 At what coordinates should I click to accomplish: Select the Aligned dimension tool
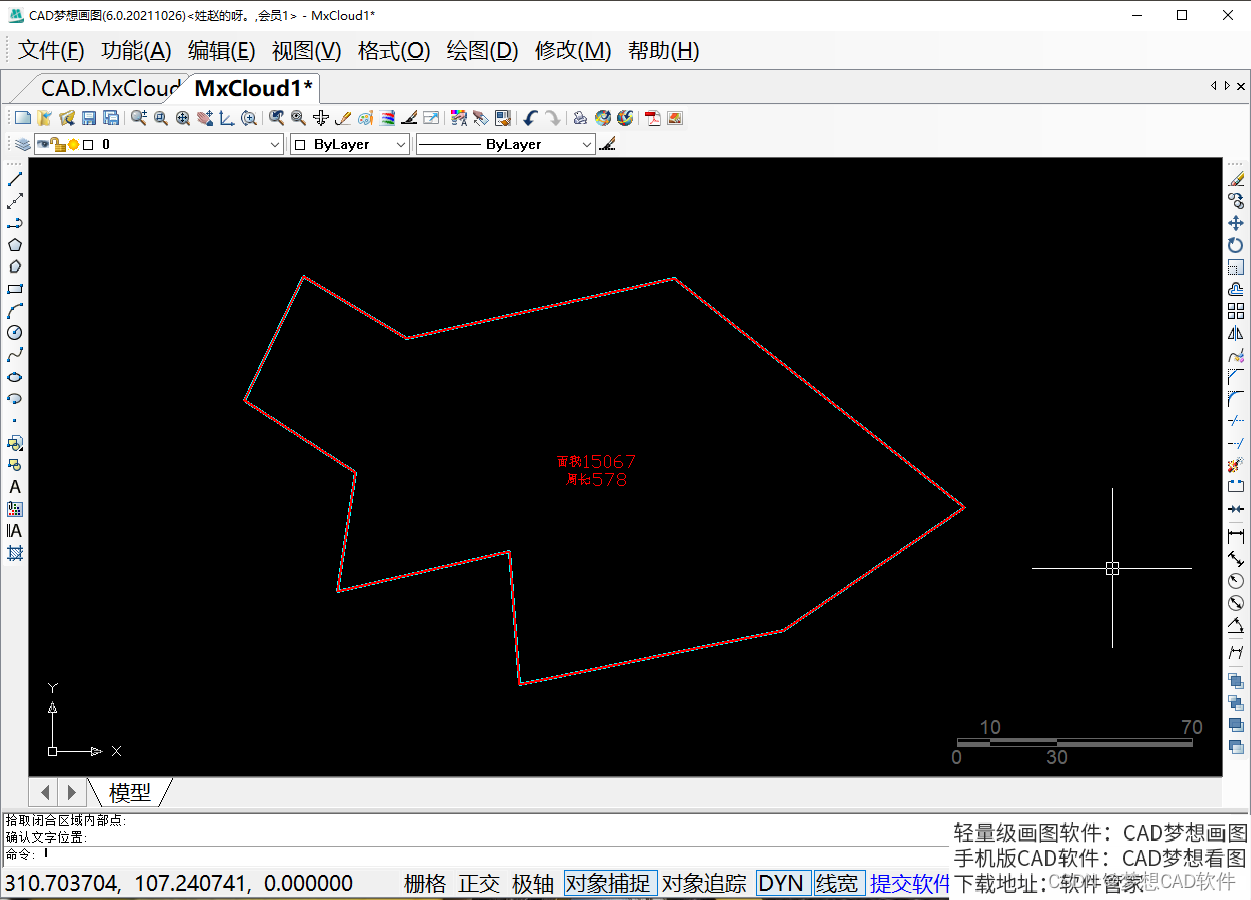[x=1236, y=558]
